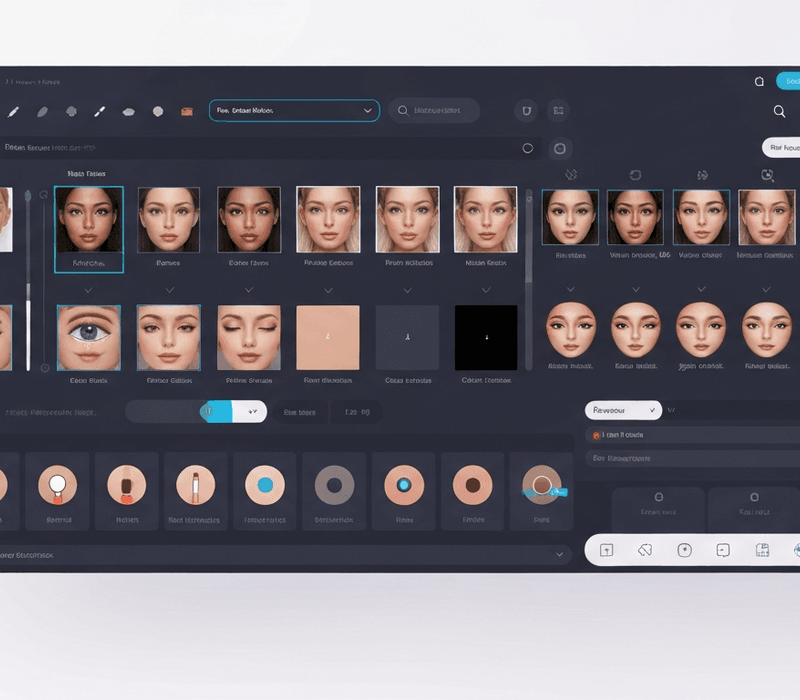The image size is (800, 700).
Task: Open the white arrow segment of the pill slider
Action: click(x=249, y=411)
